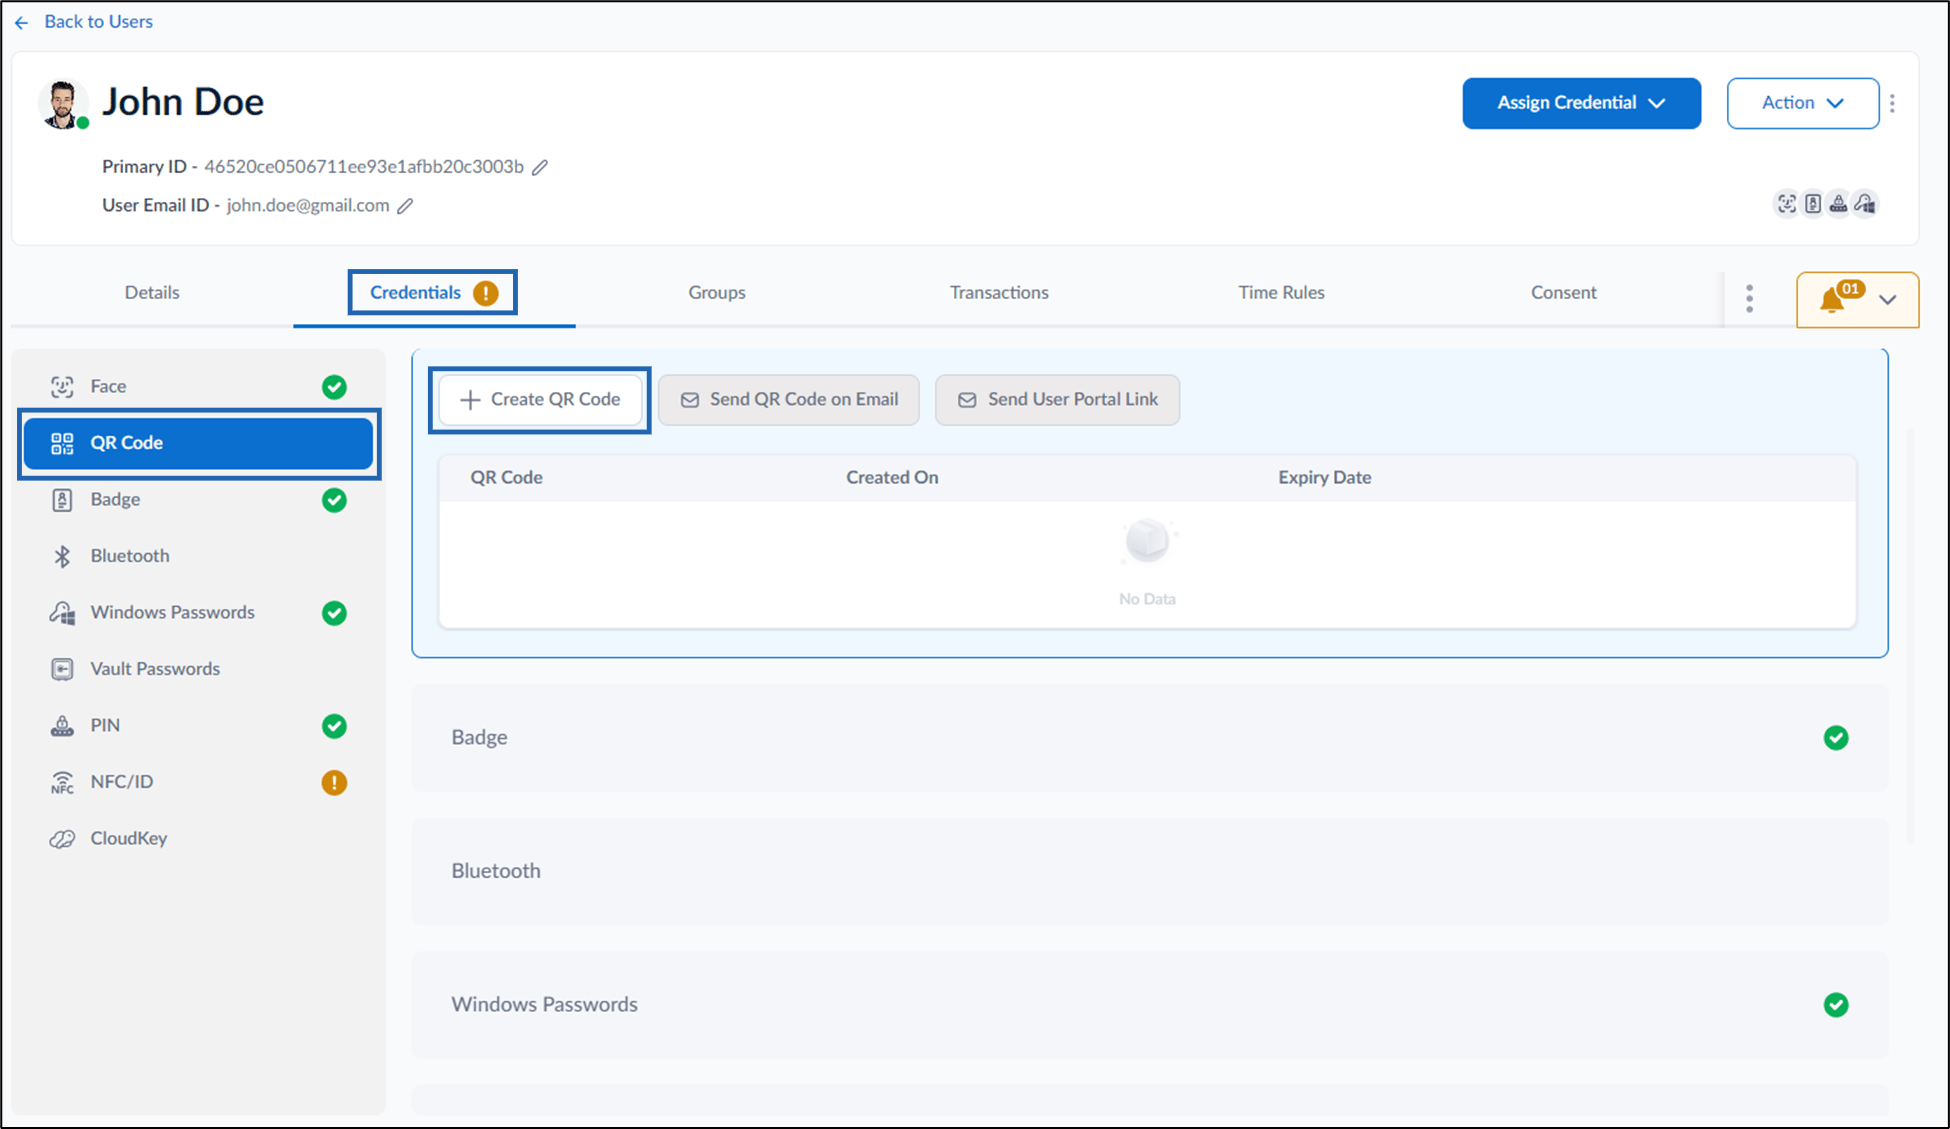Click Send User Portal Link
The width and height of the screenshot is (1950, 1129).
point(1057,399)
